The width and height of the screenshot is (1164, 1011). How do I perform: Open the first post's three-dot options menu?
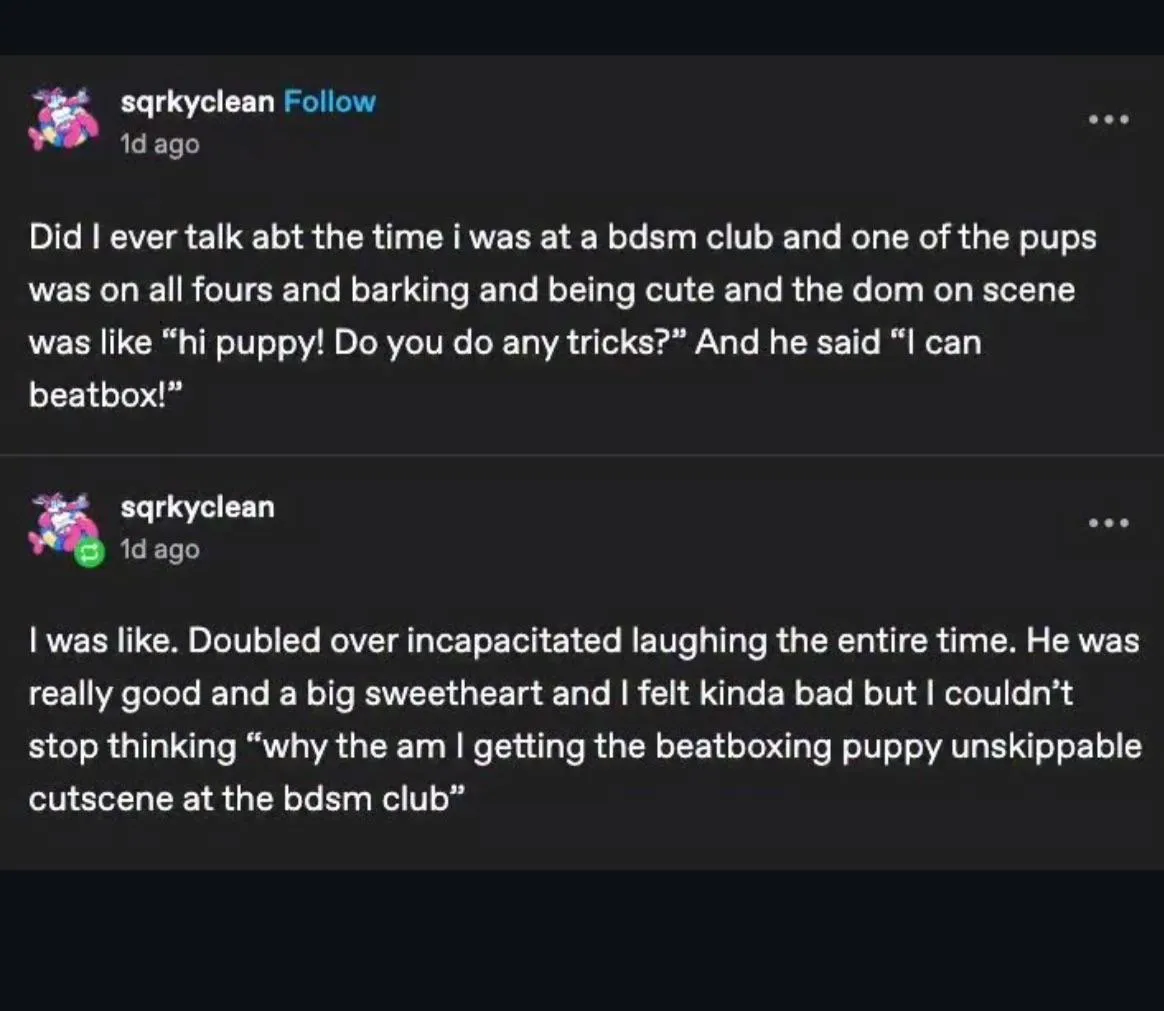click(1109, 120)
